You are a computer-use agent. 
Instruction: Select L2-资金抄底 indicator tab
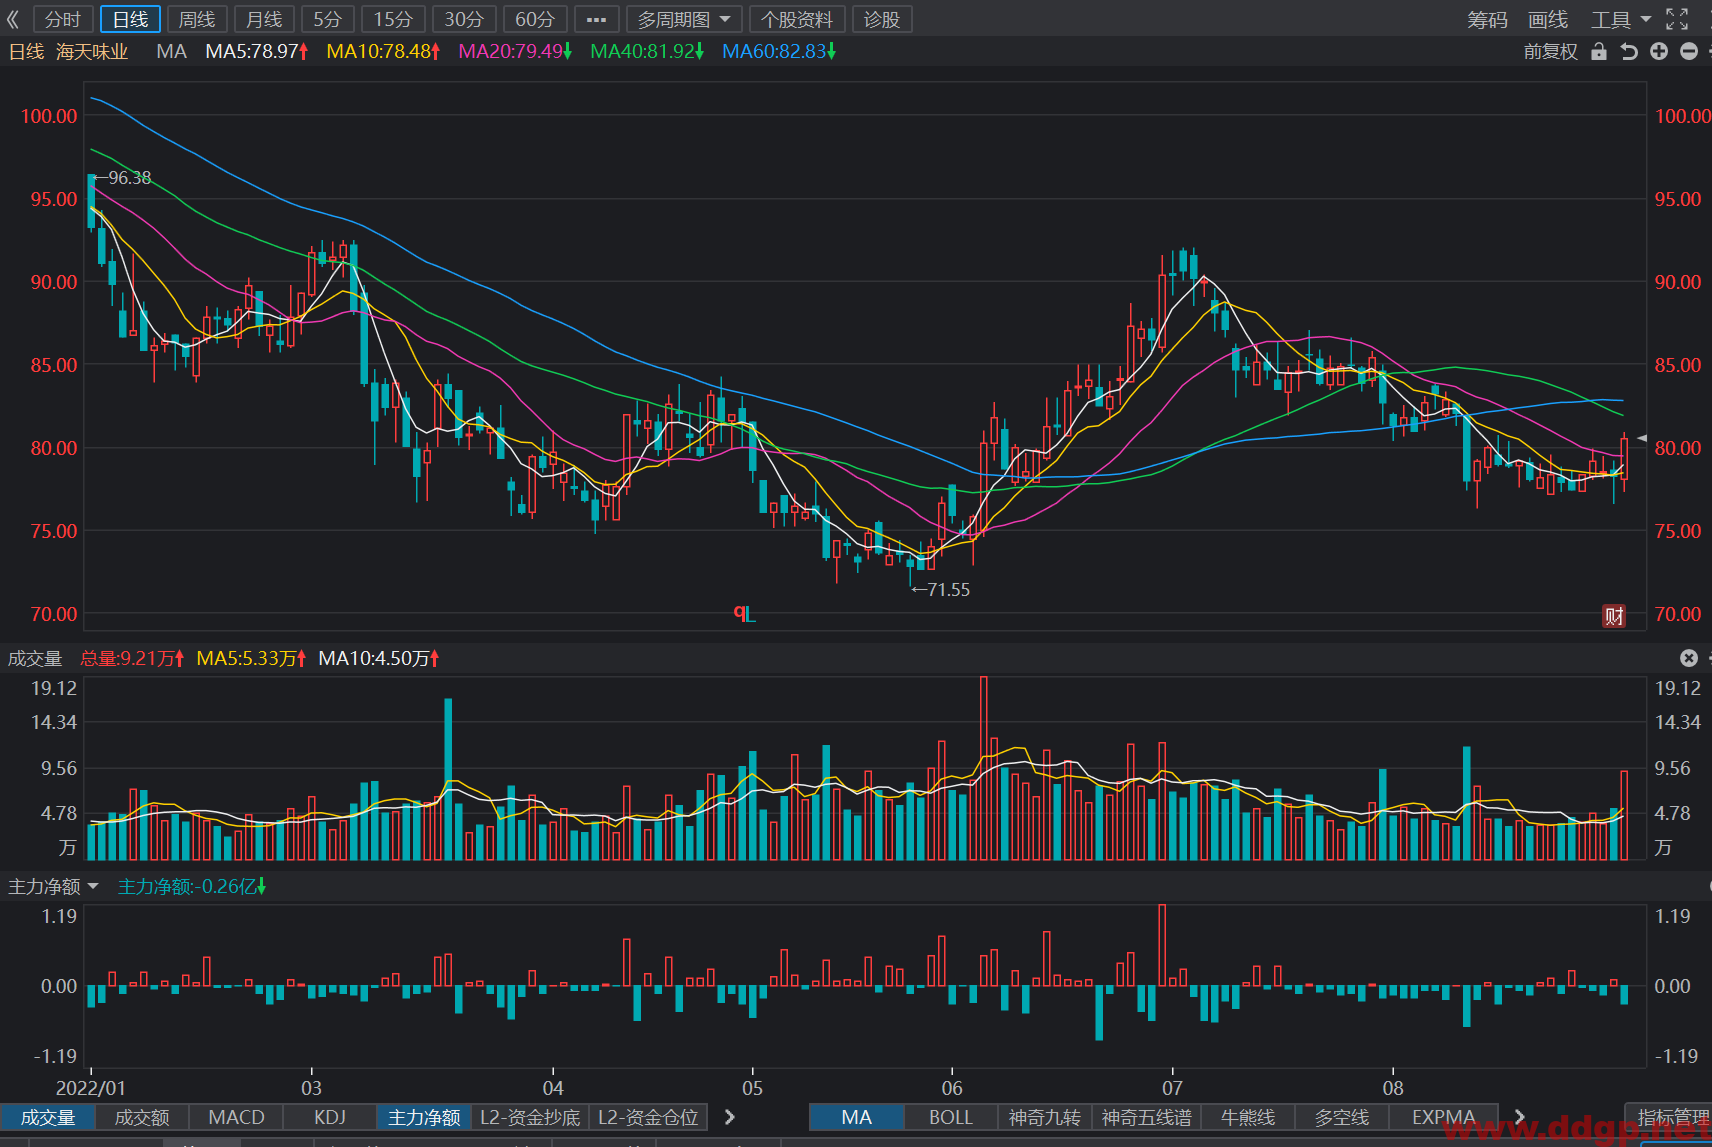(530, 1117)
